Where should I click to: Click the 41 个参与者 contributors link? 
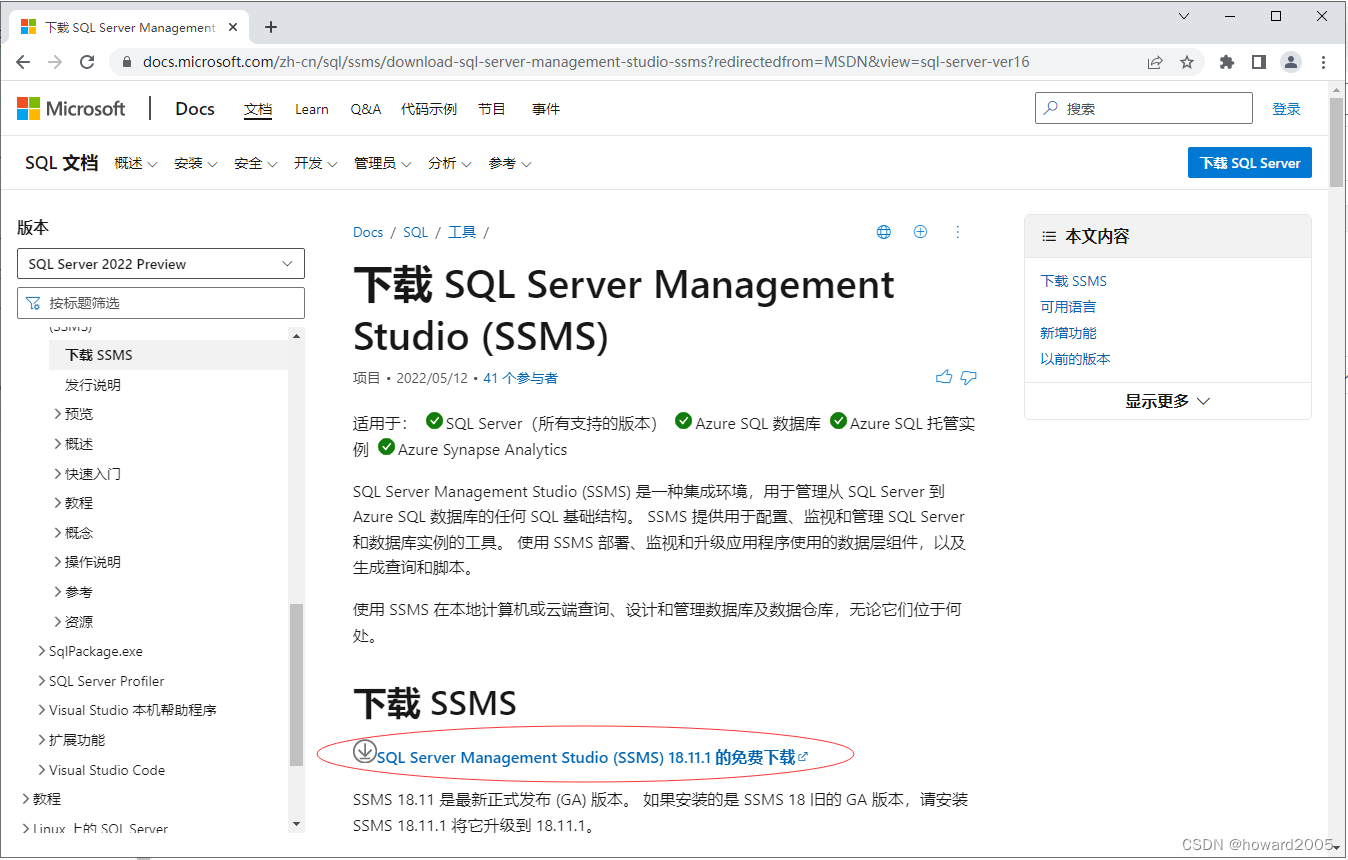click(x=520, y=378)
